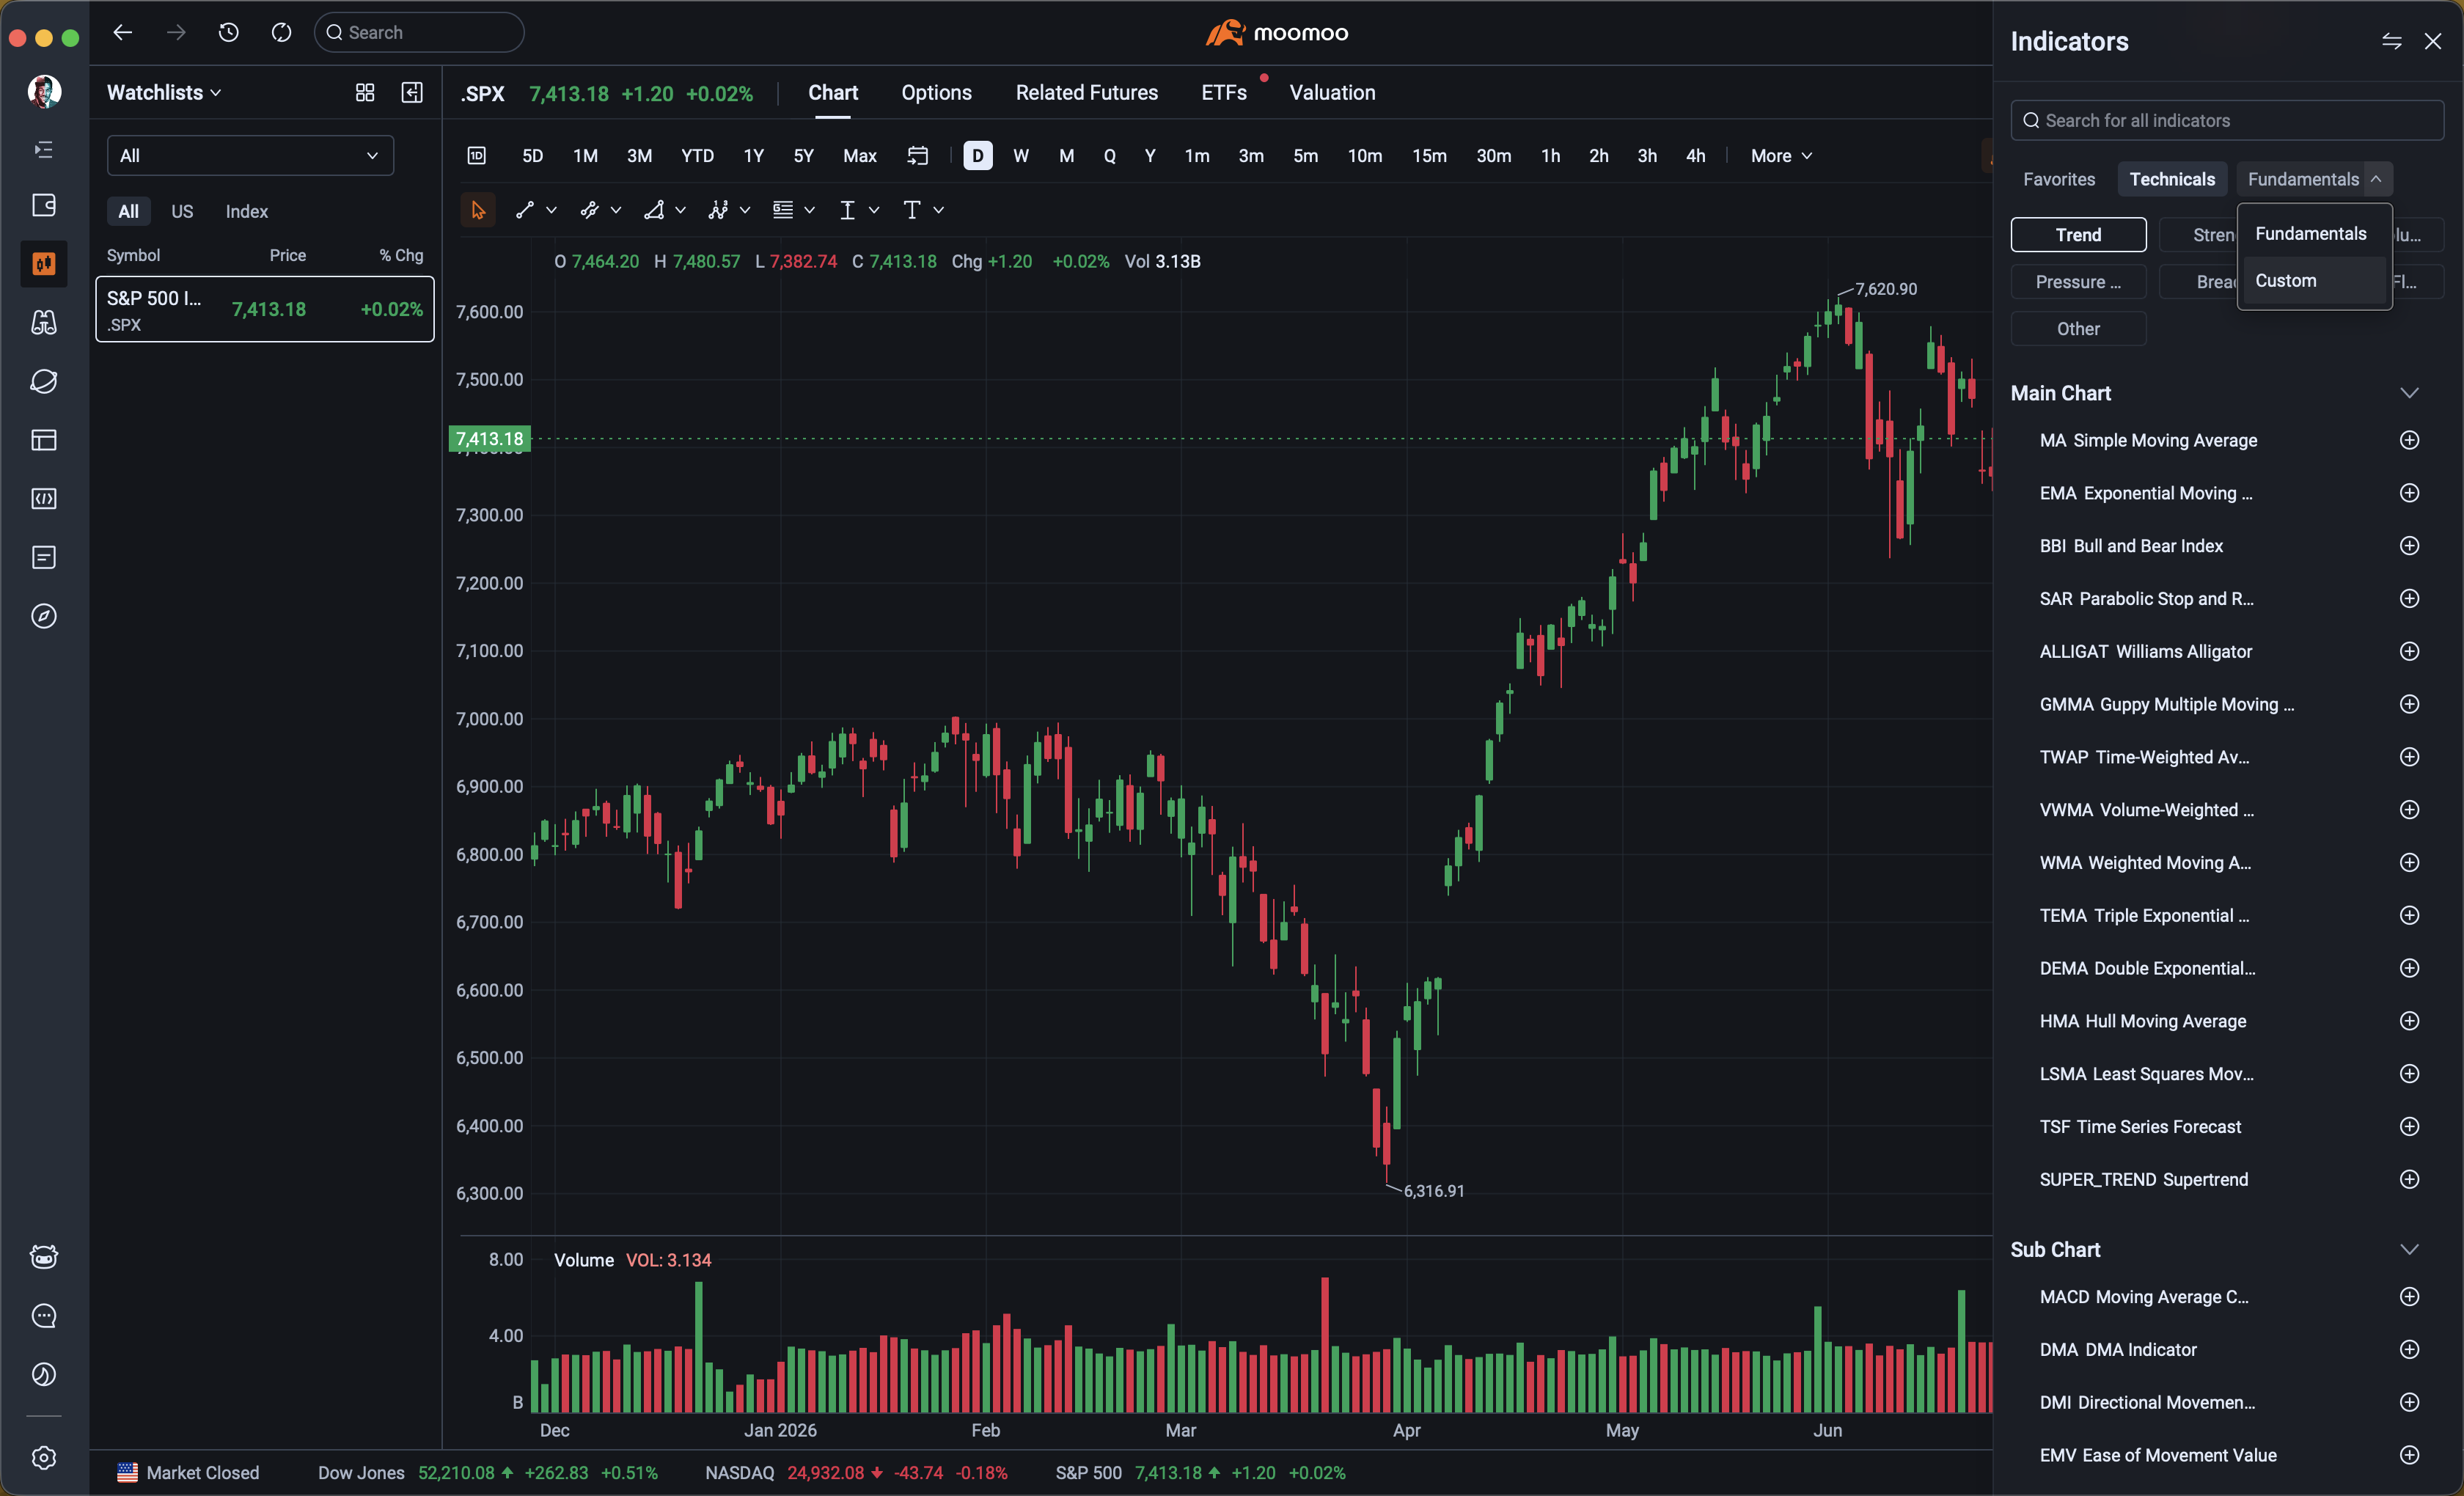Switch to the Valuation tab

[x=1332, y=93]
